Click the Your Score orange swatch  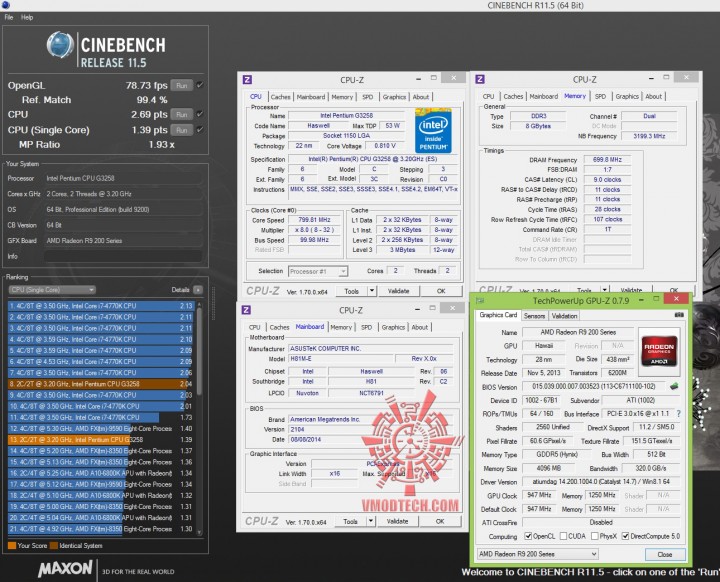click(x=11, y=545)
